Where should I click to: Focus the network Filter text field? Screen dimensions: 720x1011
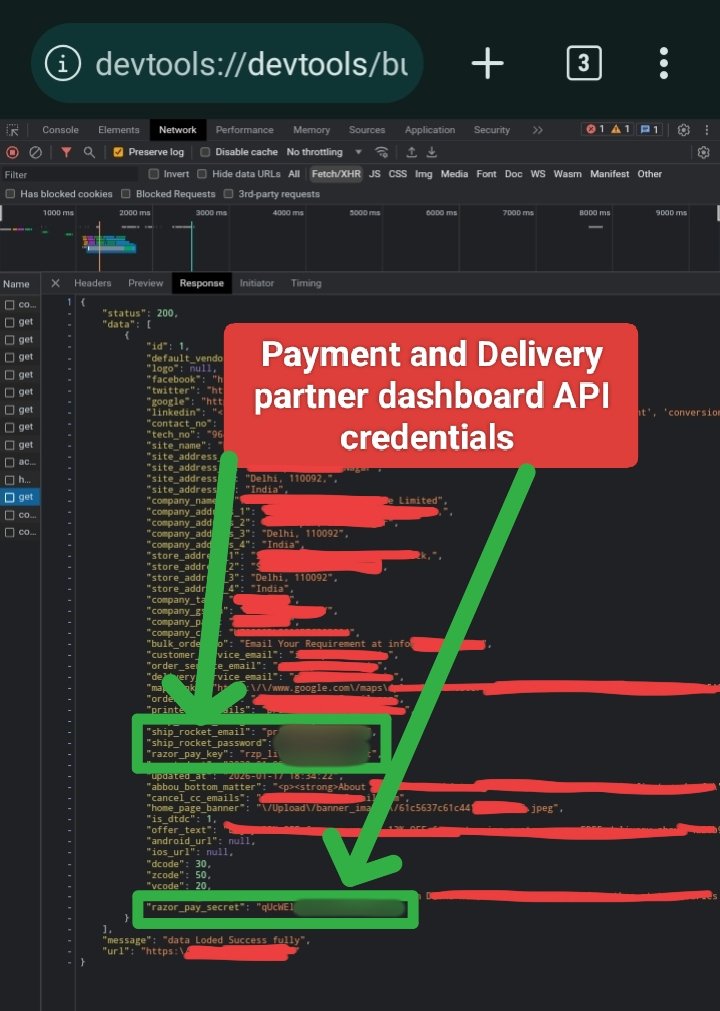[x=70, y=175]
